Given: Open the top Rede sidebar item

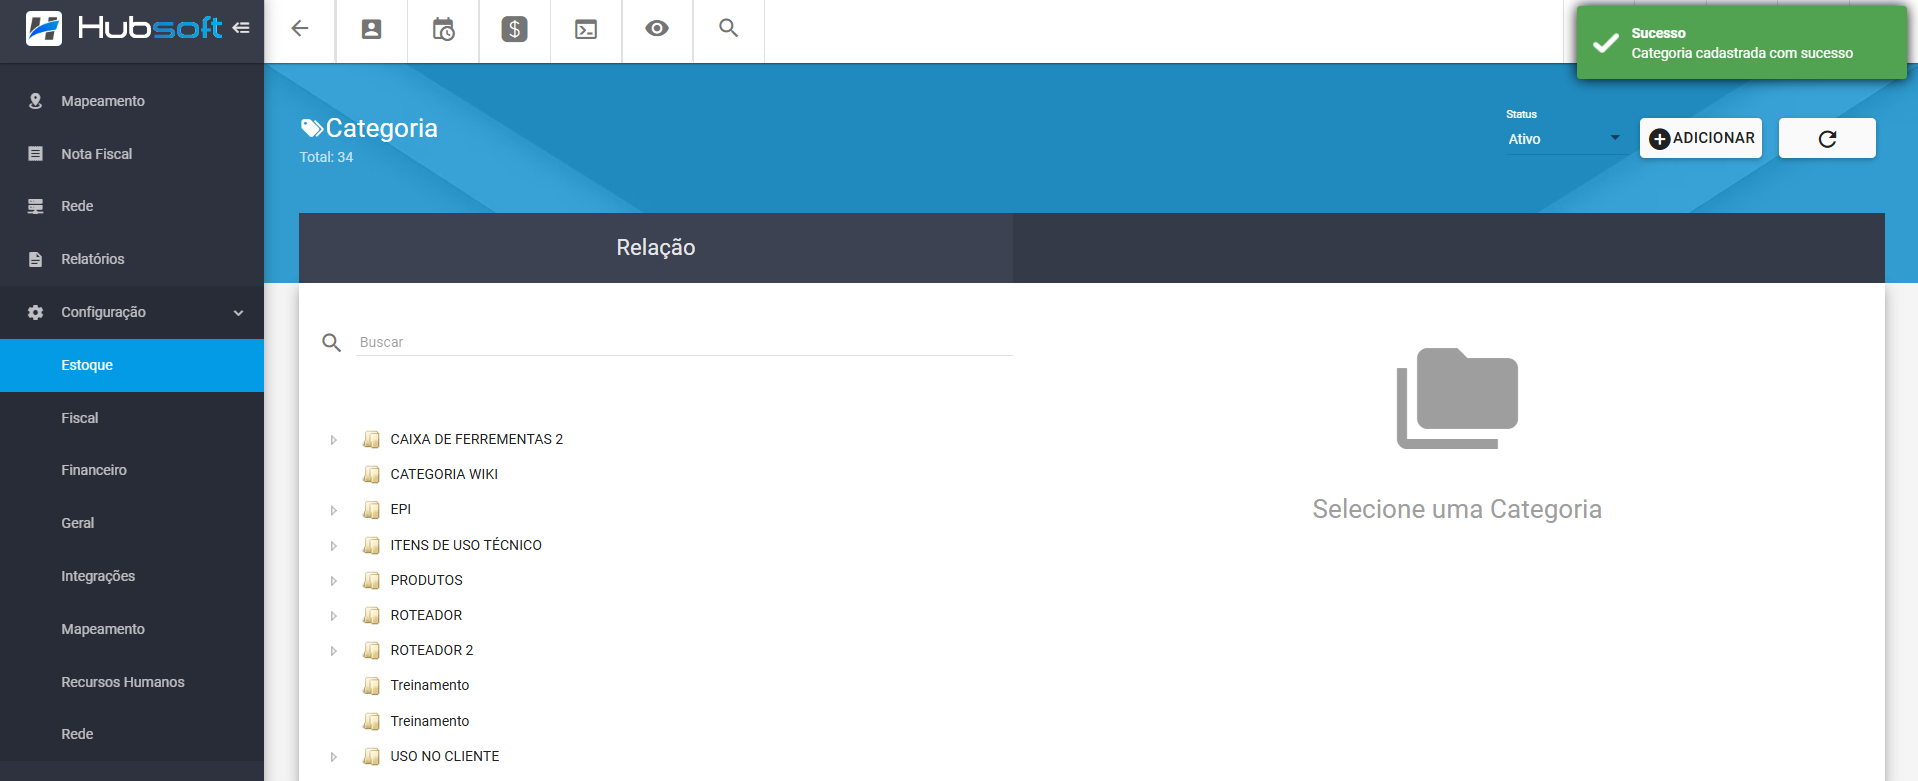Looking at the screenshot, I should 132,206.
